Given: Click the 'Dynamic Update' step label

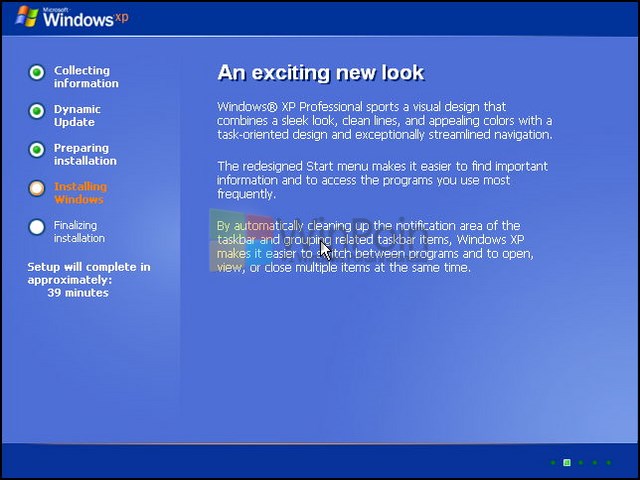Looking at the screenshot, I should [77, 116].
